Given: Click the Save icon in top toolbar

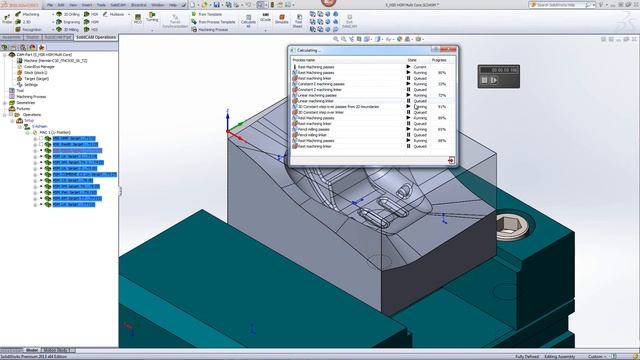Looking at the screenshot, I should point(217,5).
